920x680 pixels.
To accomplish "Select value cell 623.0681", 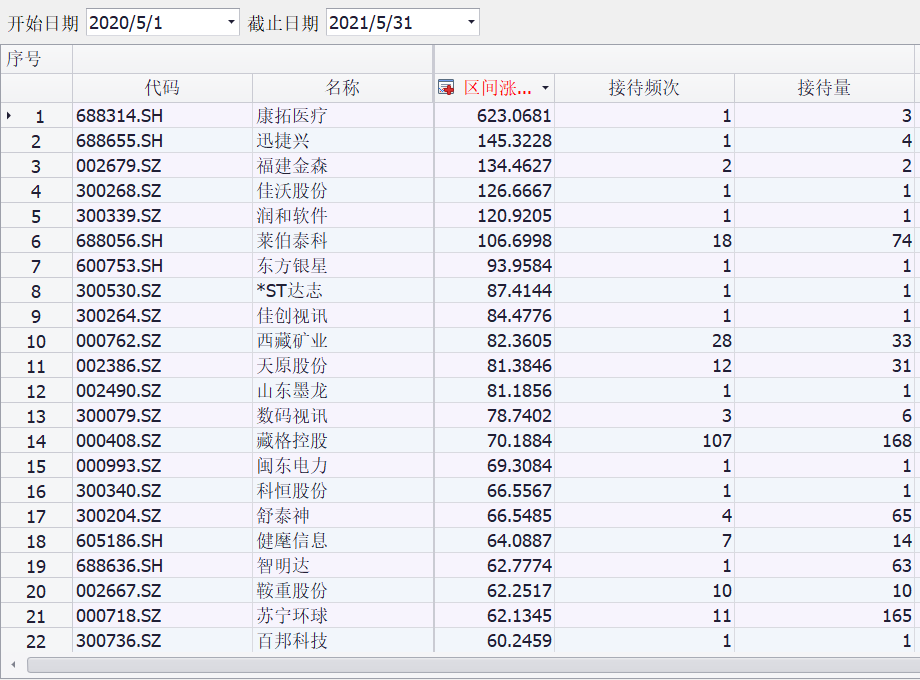I will coord(494,116).
